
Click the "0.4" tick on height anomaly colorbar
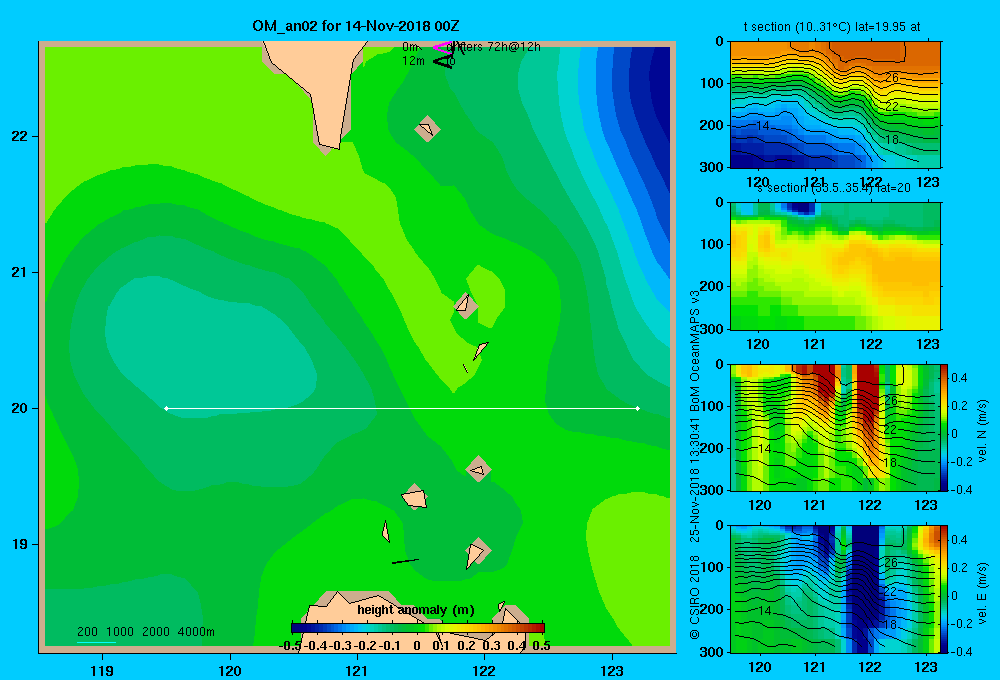(x=517, y=646)
